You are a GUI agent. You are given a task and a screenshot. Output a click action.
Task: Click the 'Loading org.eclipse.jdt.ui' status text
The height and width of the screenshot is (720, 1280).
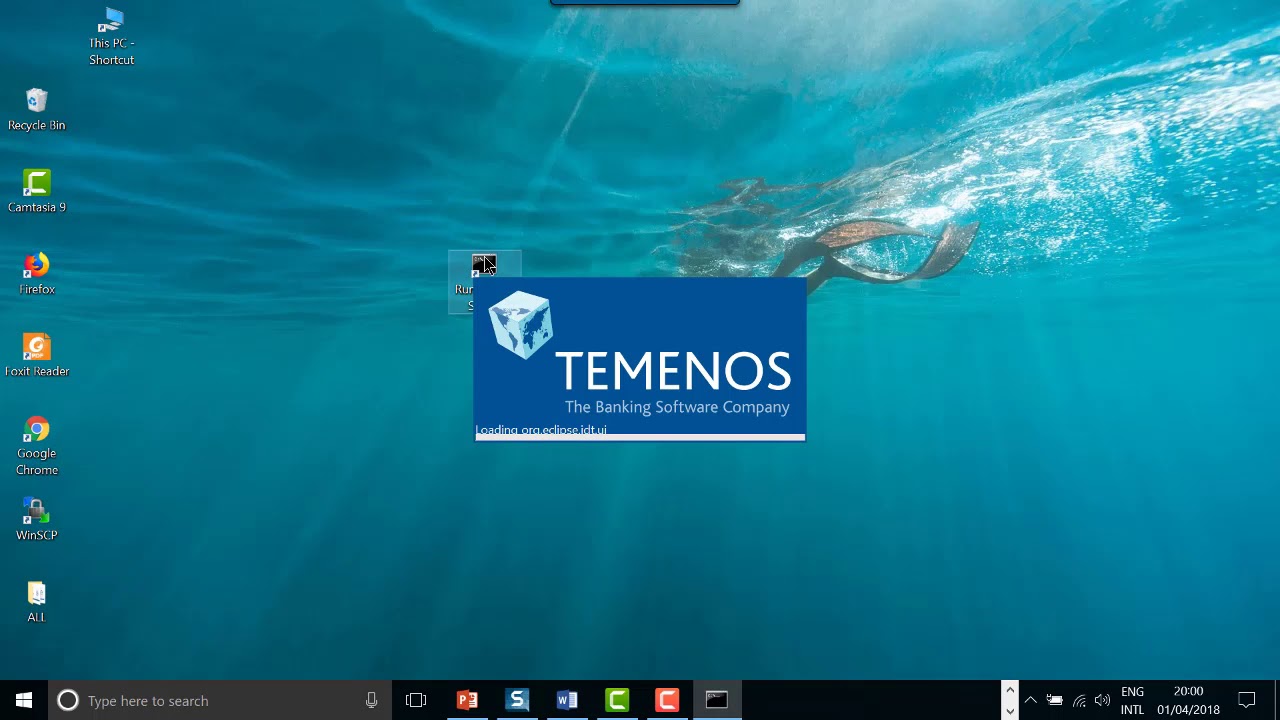(x=541, y=429)
